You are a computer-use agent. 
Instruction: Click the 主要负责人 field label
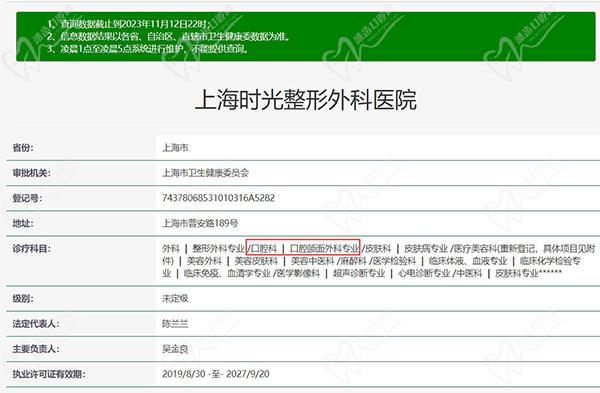(x=36, y=349)
